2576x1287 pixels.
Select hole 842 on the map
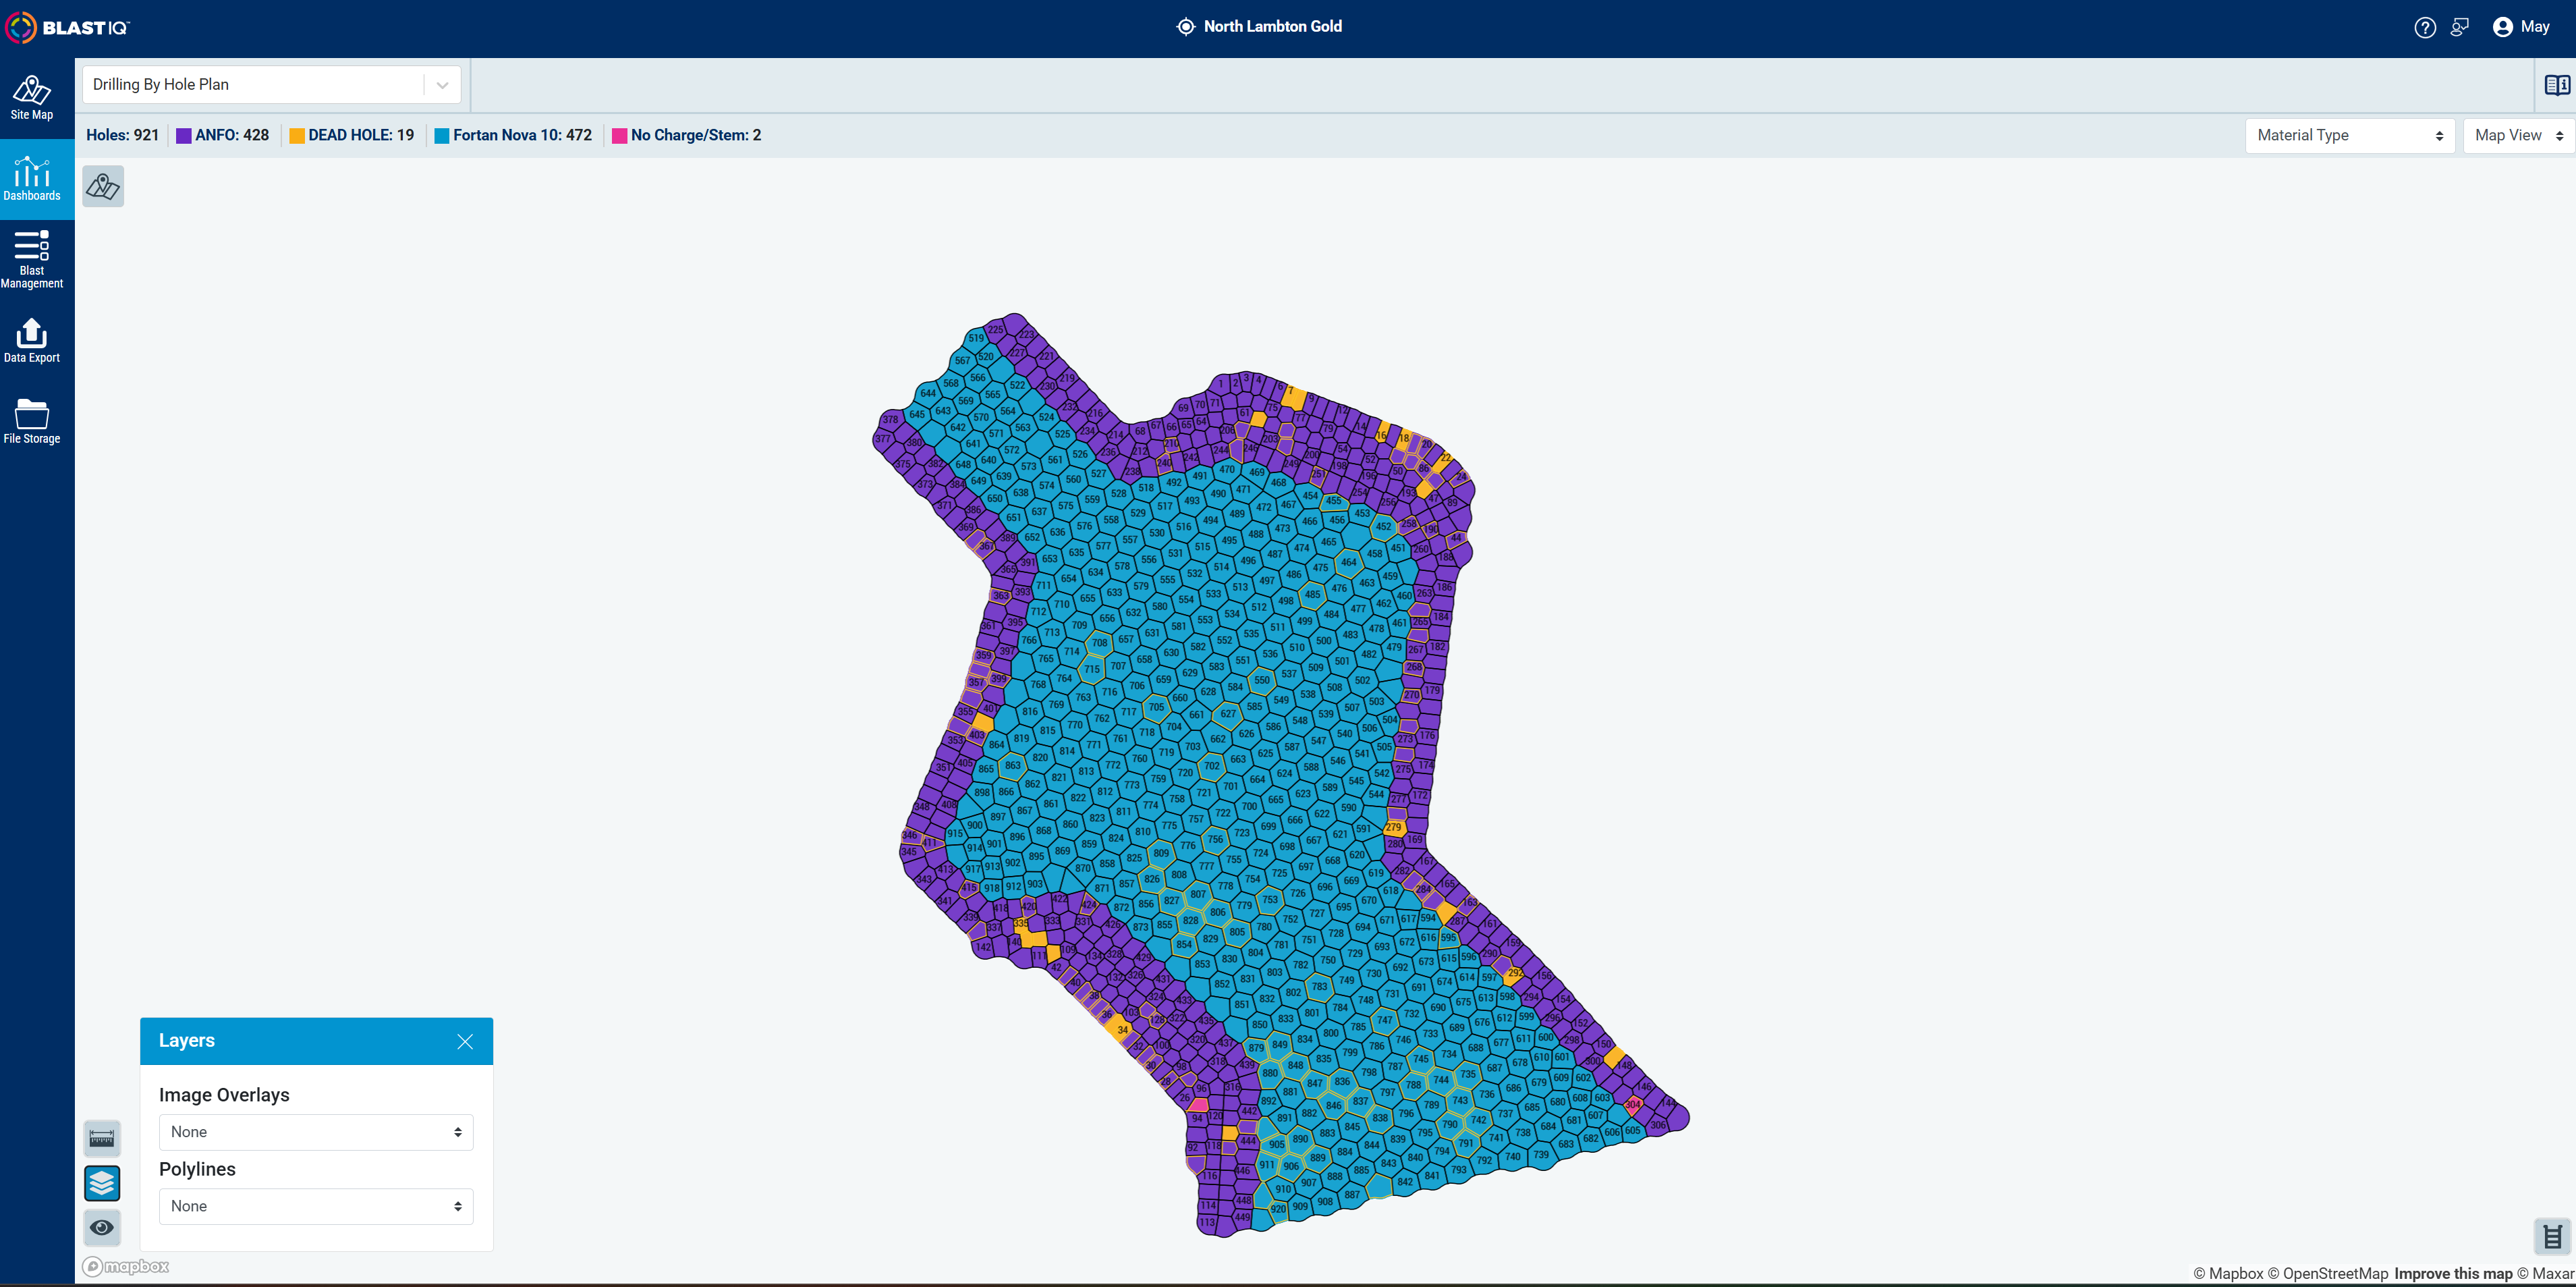click(x=1405, y=1182)
